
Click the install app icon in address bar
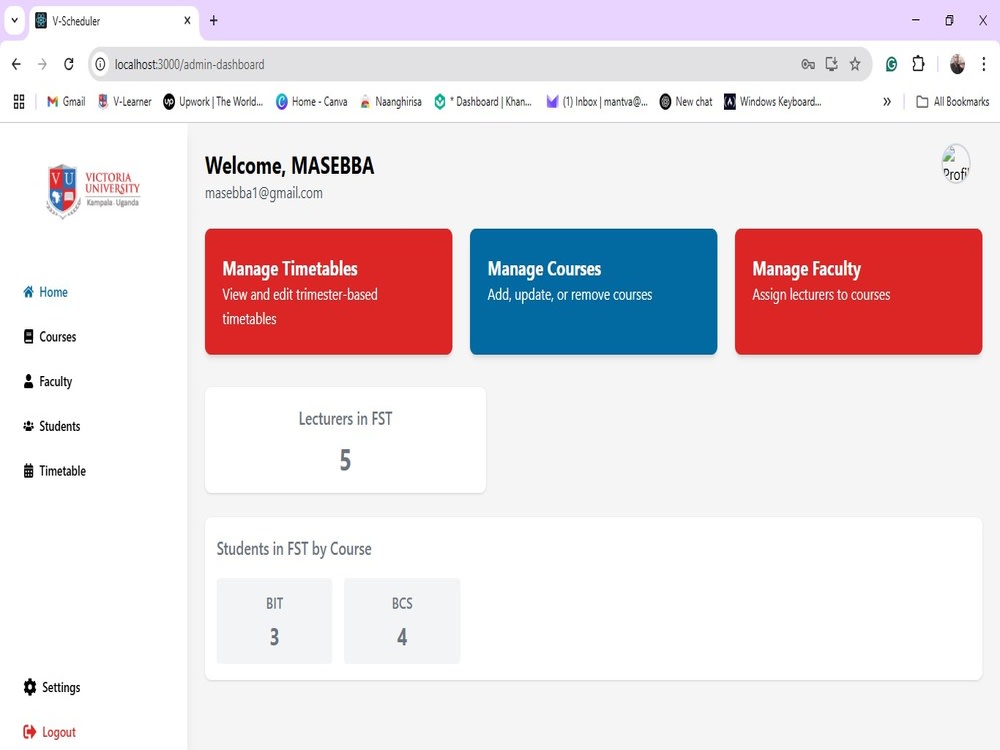[x=831, y=64]
